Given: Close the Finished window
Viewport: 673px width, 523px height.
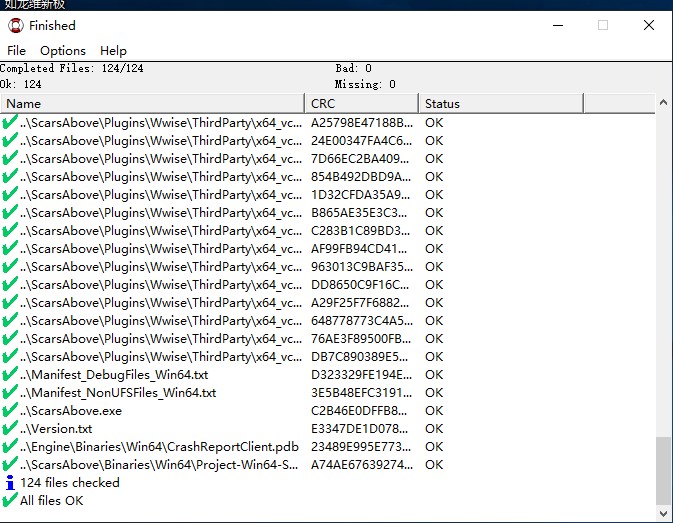Looking at the screenshot, I should pos(649,25).
